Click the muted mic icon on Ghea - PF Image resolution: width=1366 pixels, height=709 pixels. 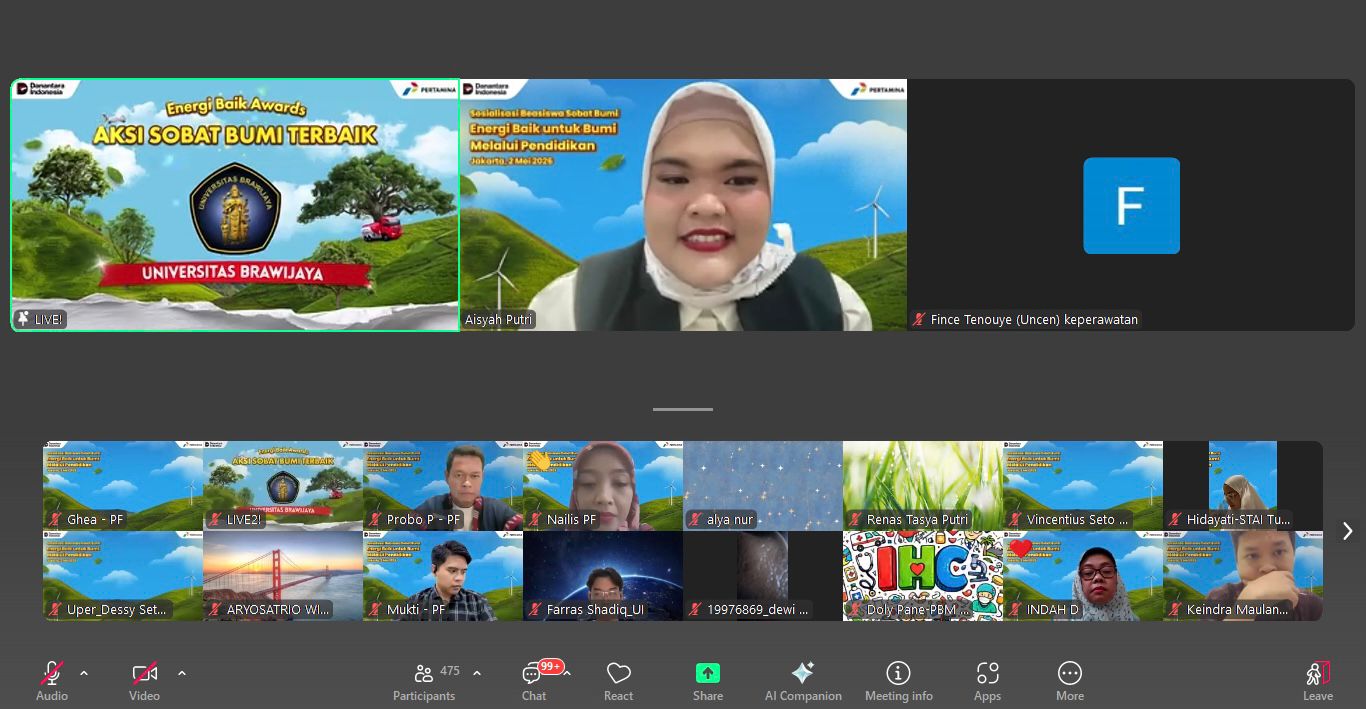(56, 520)
